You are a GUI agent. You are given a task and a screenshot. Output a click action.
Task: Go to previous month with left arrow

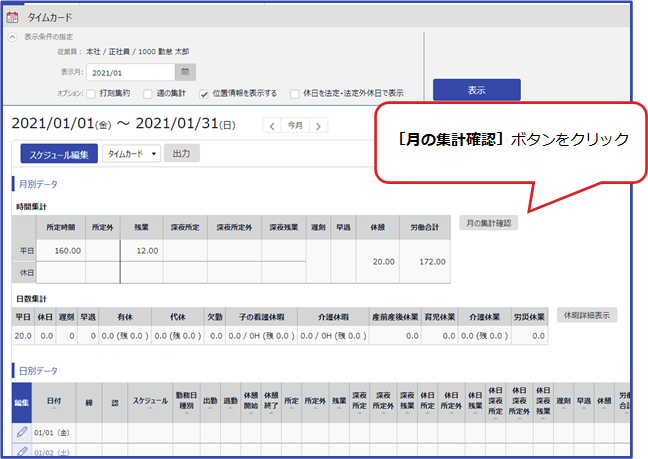pos(270,126)
